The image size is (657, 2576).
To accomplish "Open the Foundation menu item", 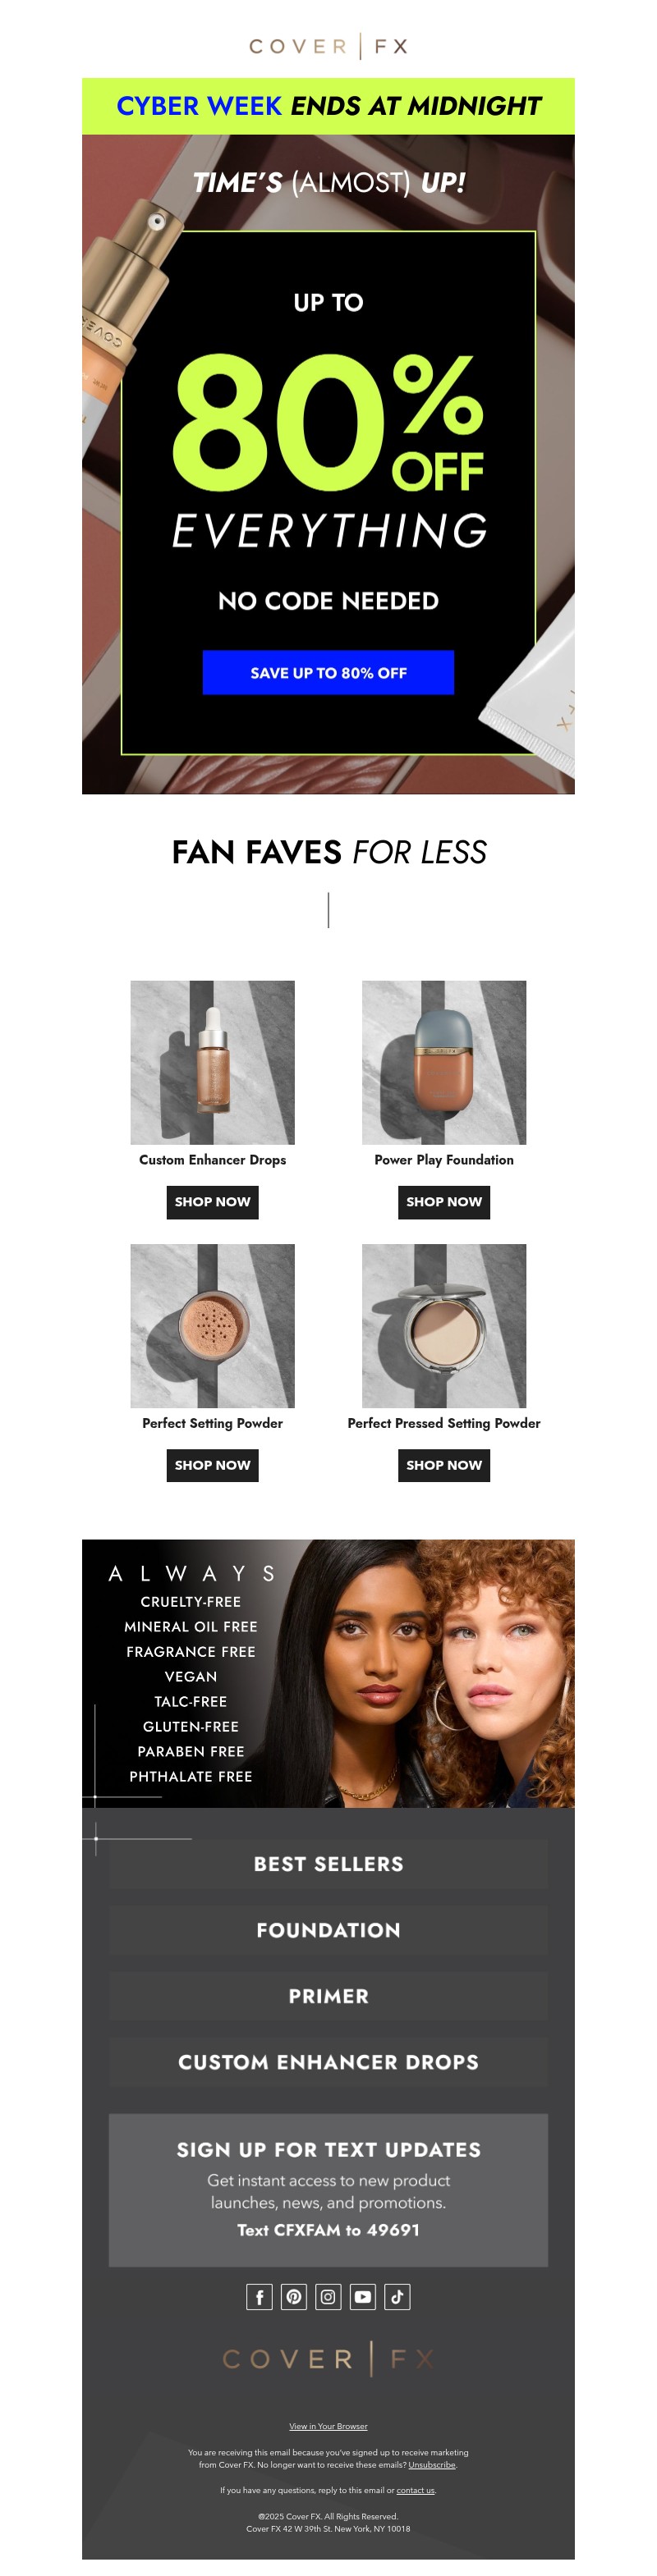I will click(328, 1930).
